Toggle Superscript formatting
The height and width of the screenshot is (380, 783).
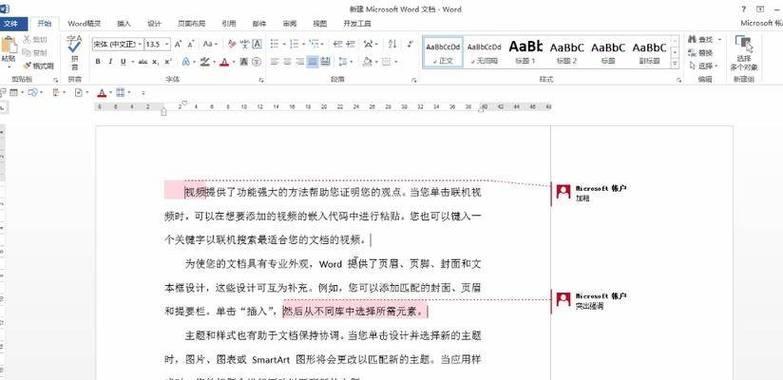tap(168, 62)
